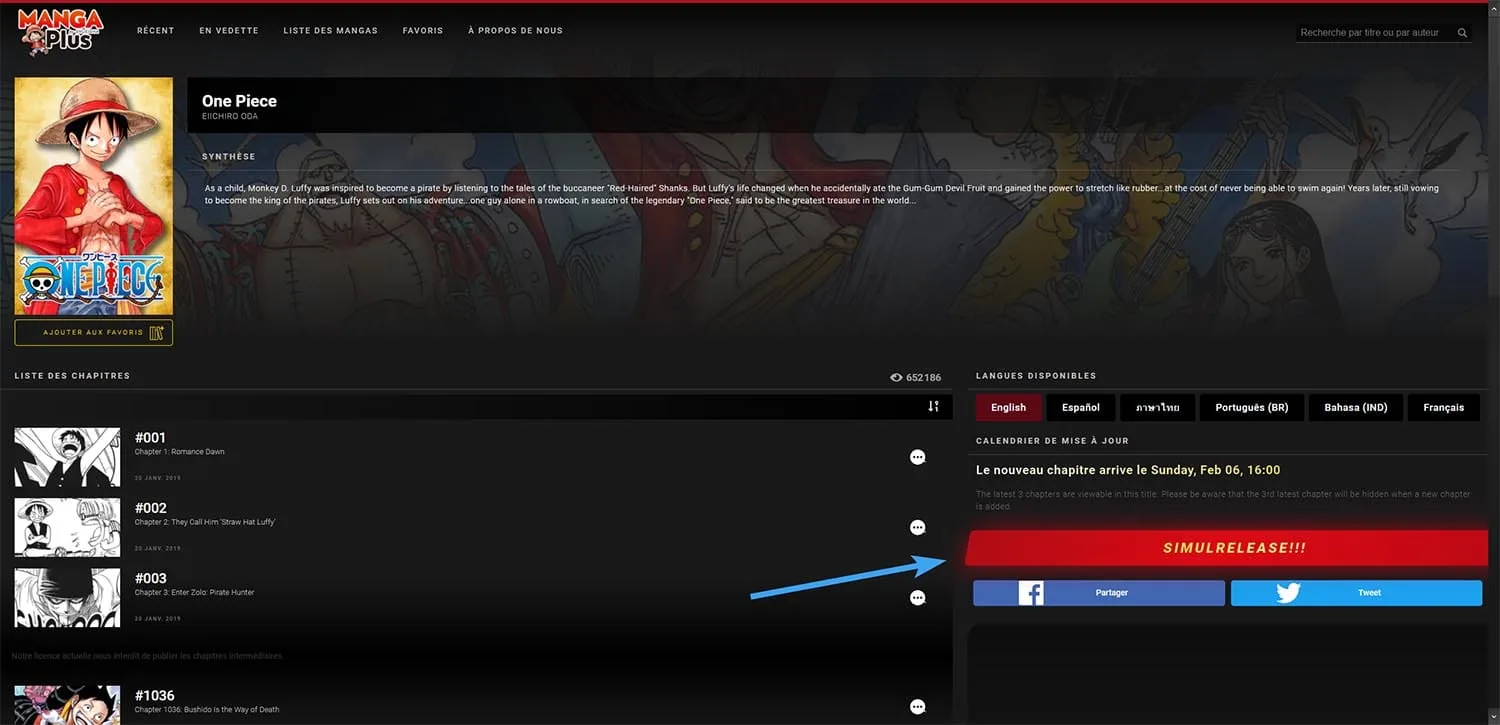This screenshot has width=1500, height=725.
Task: Click Ajouter aux favoris button
Action: point(94,333)
